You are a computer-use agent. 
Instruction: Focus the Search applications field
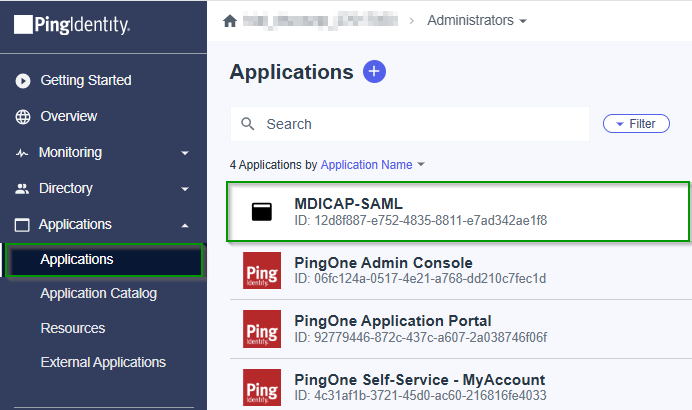click(410, 124)
